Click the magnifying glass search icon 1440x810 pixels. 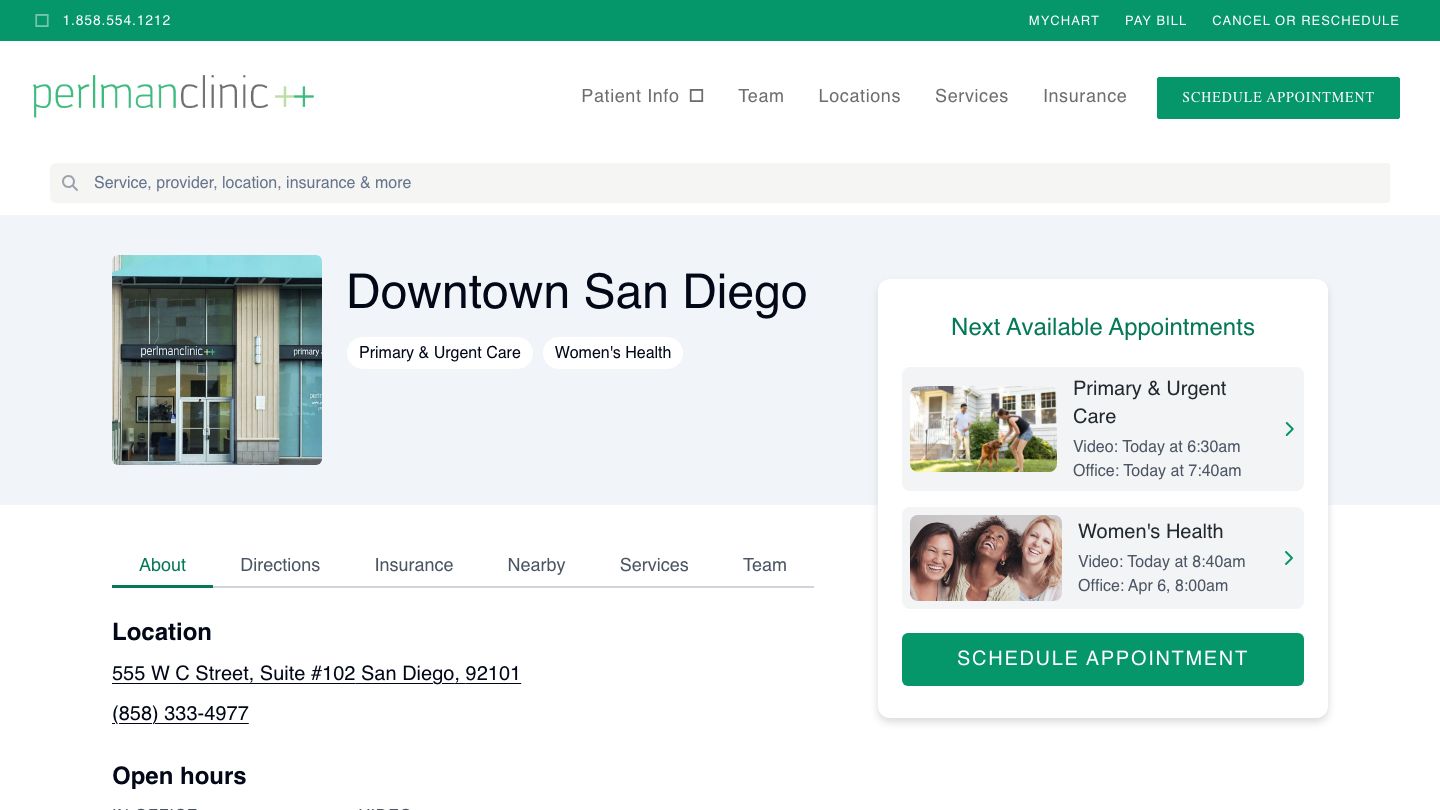tap(70, 183)
